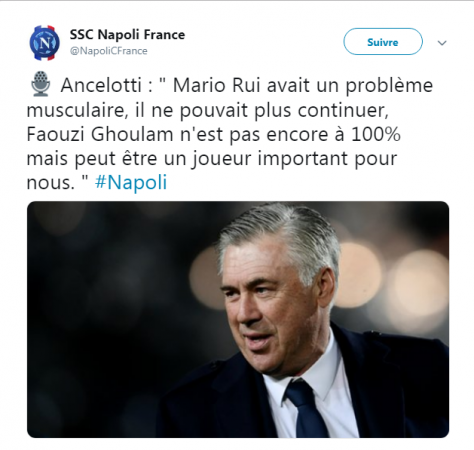Click the SSC Napoli France display name

coord(127,35)
